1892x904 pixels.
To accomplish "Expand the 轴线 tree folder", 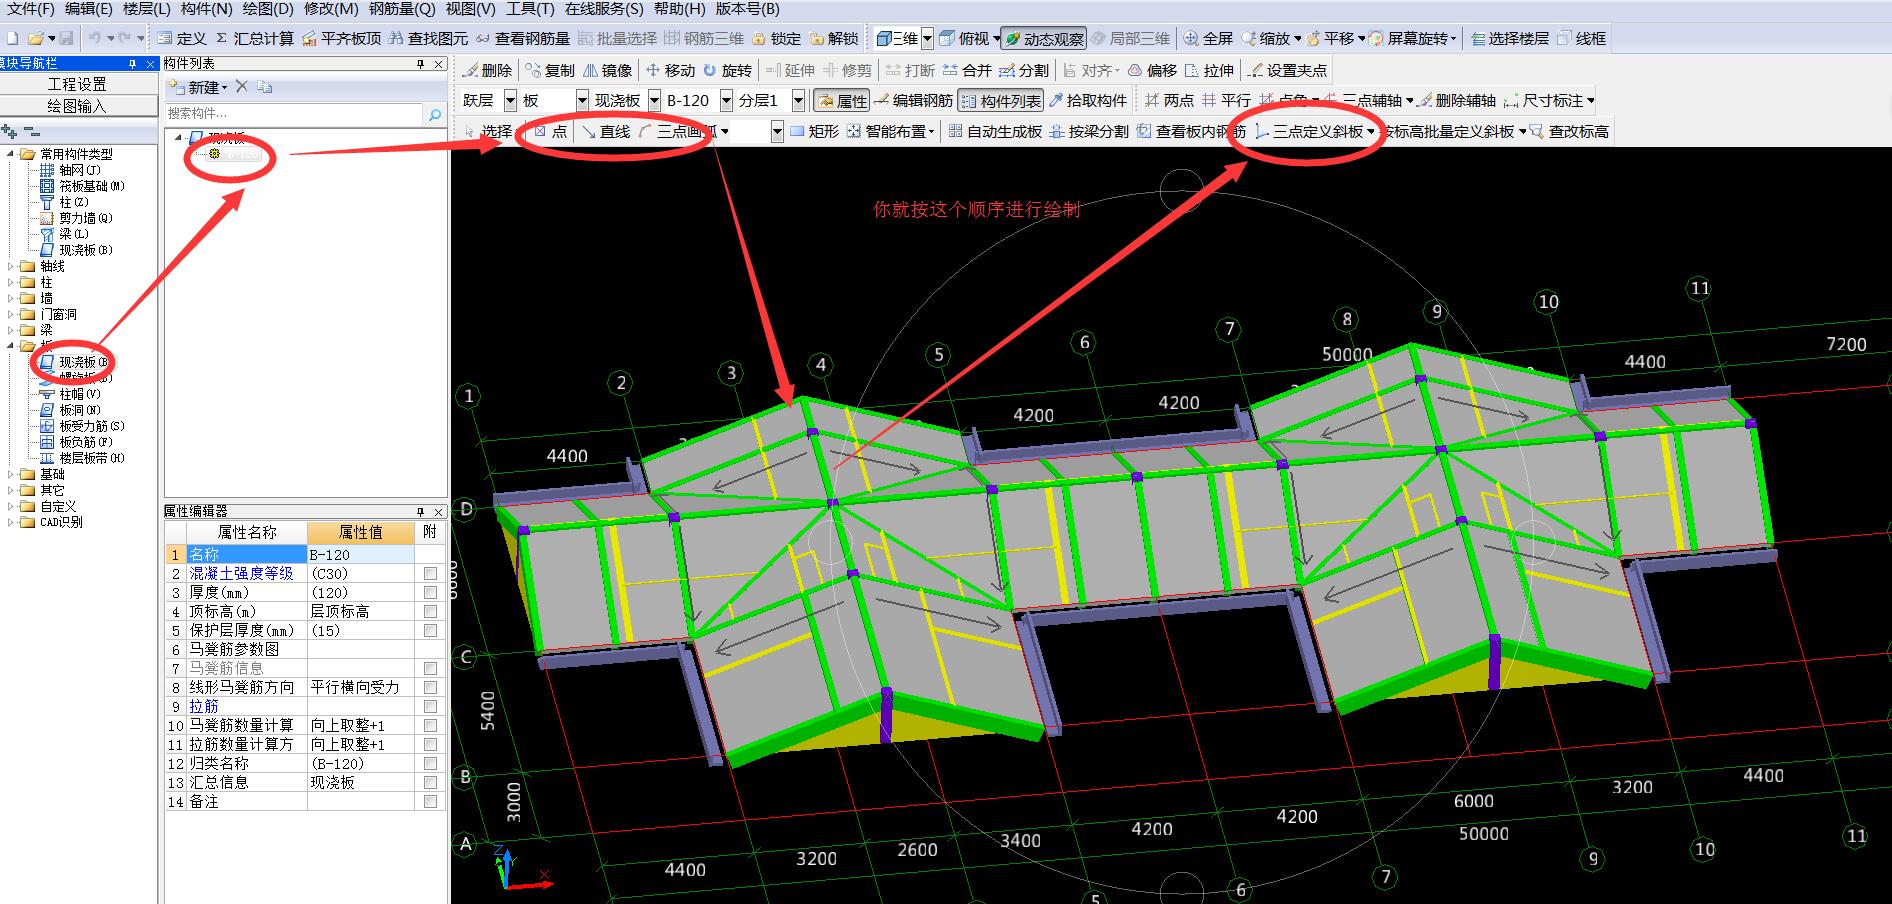I will coord(11,266).
